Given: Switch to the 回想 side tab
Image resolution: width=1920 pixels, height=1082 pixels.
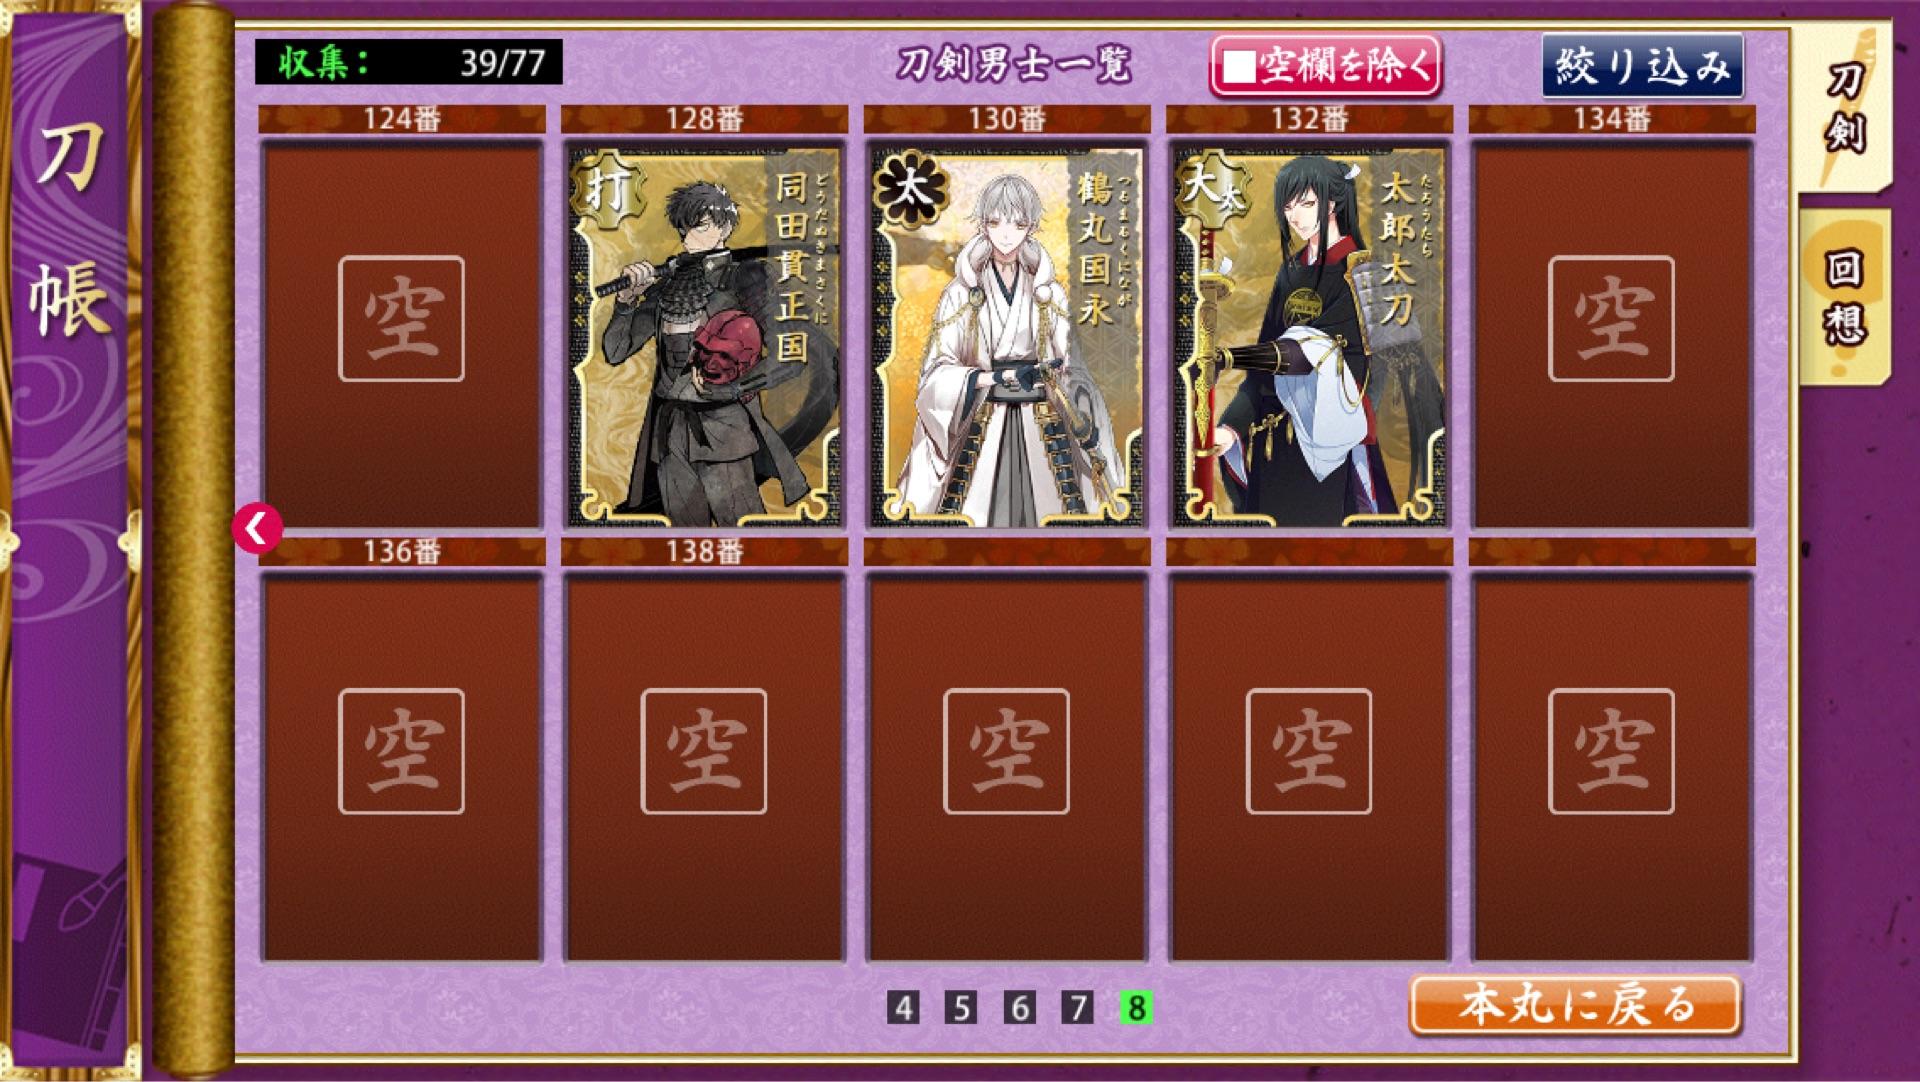Looking at the screenshot, I should click(1844, 298).
